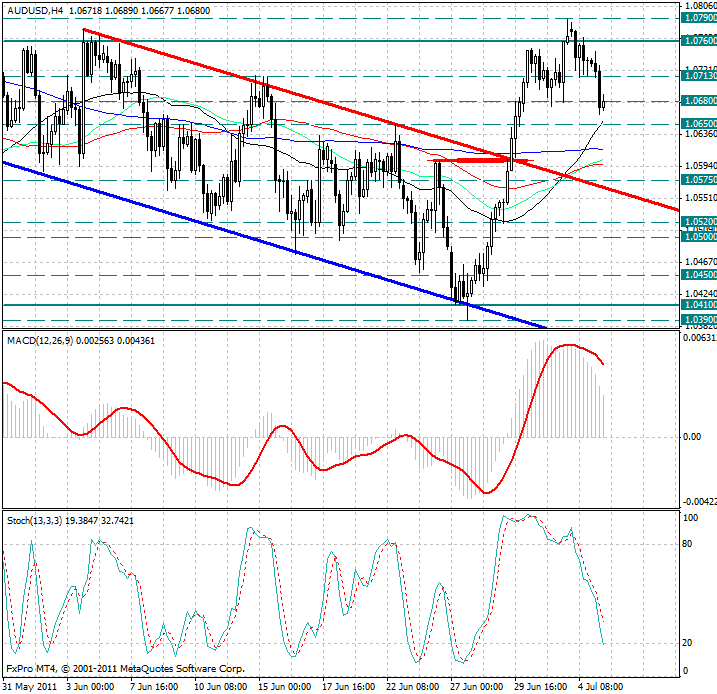Select the 1.0575 price level label

(698, 180)
